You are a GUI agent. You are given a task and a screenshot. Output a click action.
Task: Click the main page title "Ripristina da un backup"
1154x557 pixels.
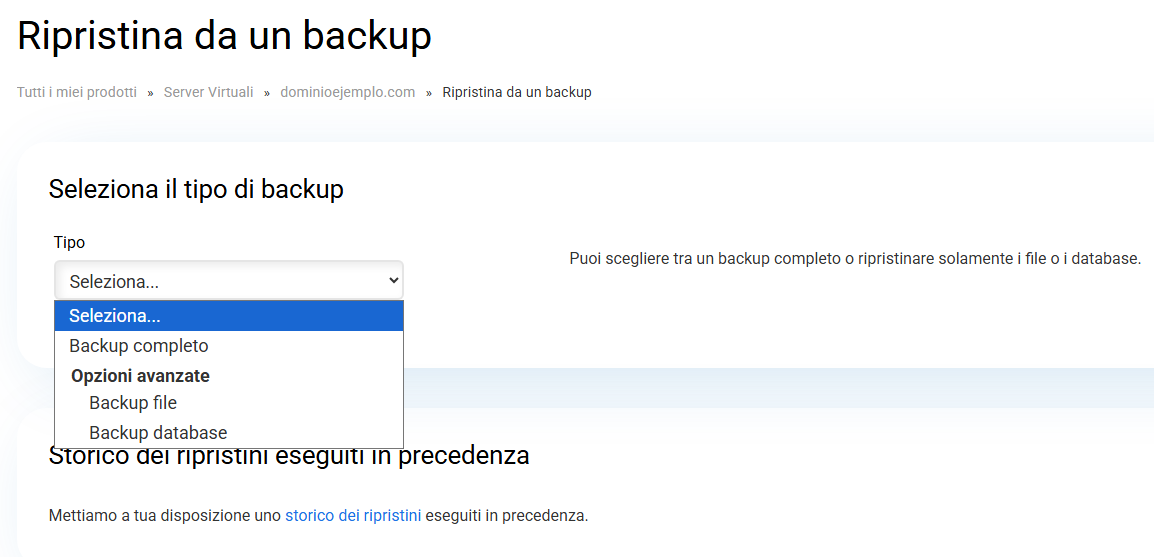[224, 36]
